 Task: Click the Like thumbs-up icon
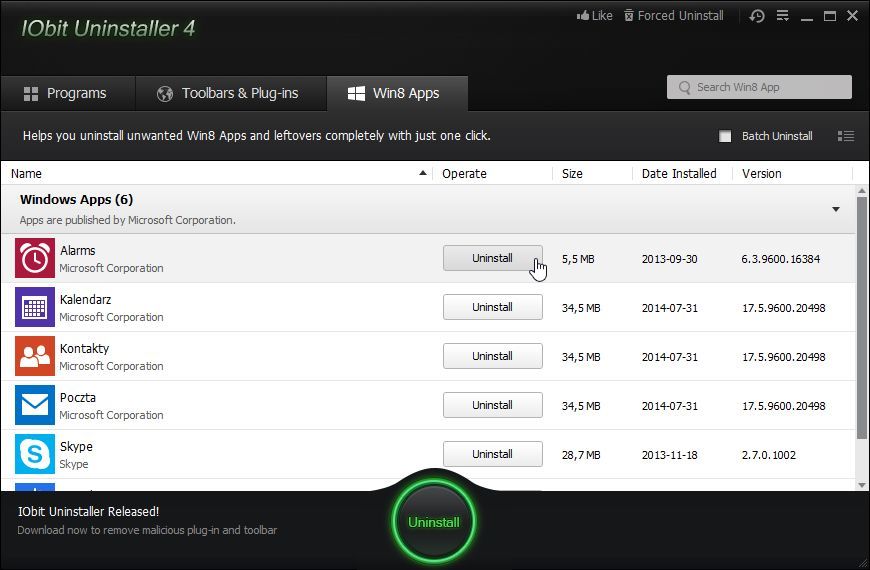pyautogui.click(x=583, y=16)
